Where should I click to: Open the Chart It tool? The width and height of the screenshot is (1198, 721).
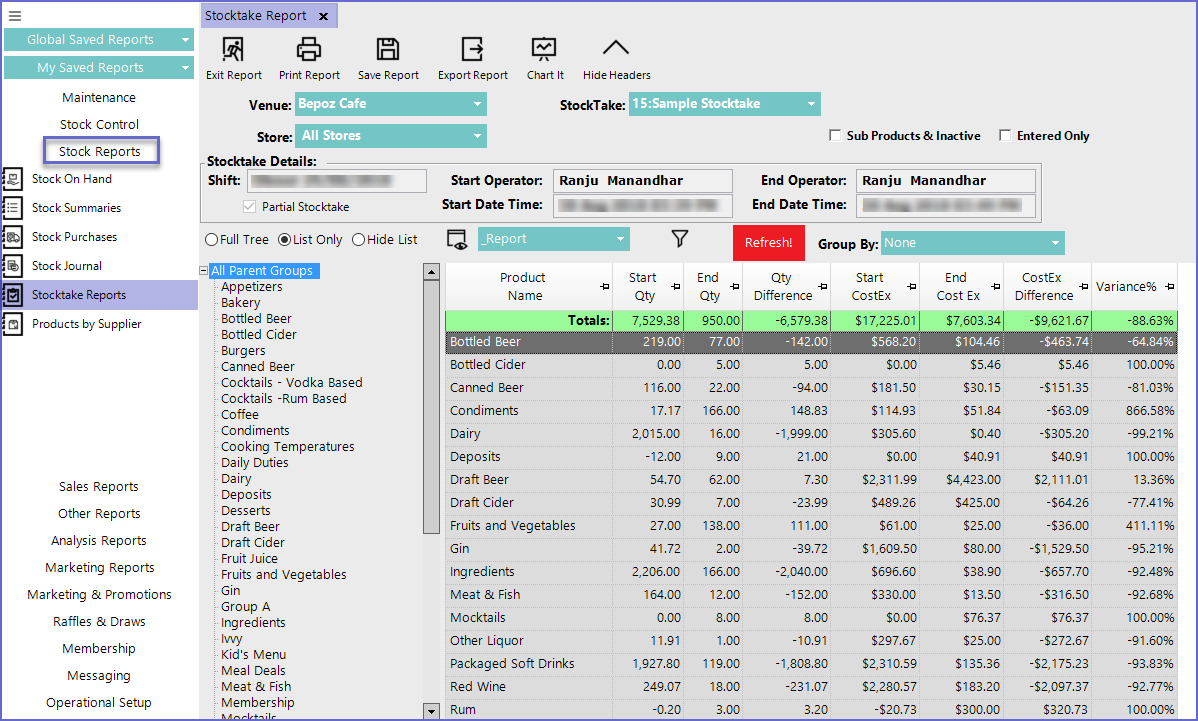pos(544,50)
